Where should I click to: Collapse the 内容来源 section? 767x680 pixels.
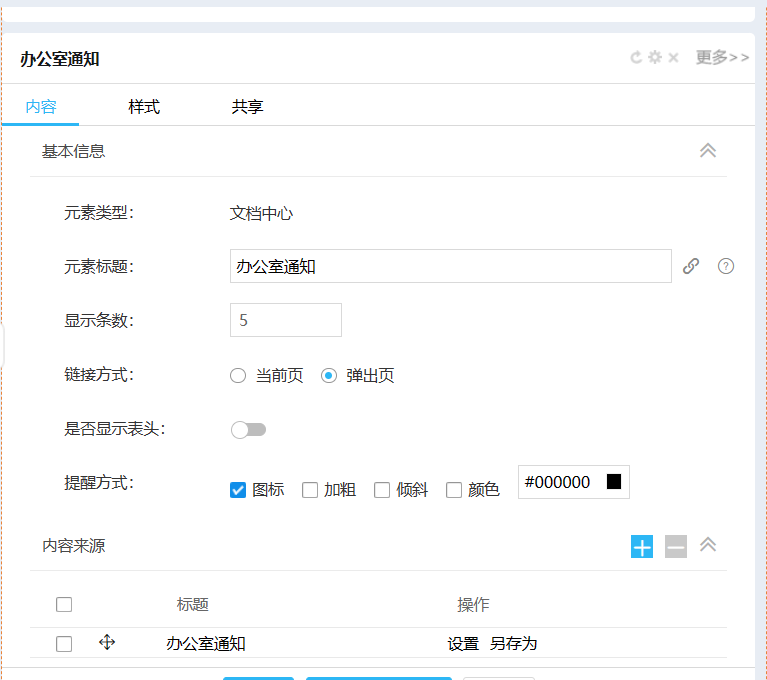tap(708, 545)
